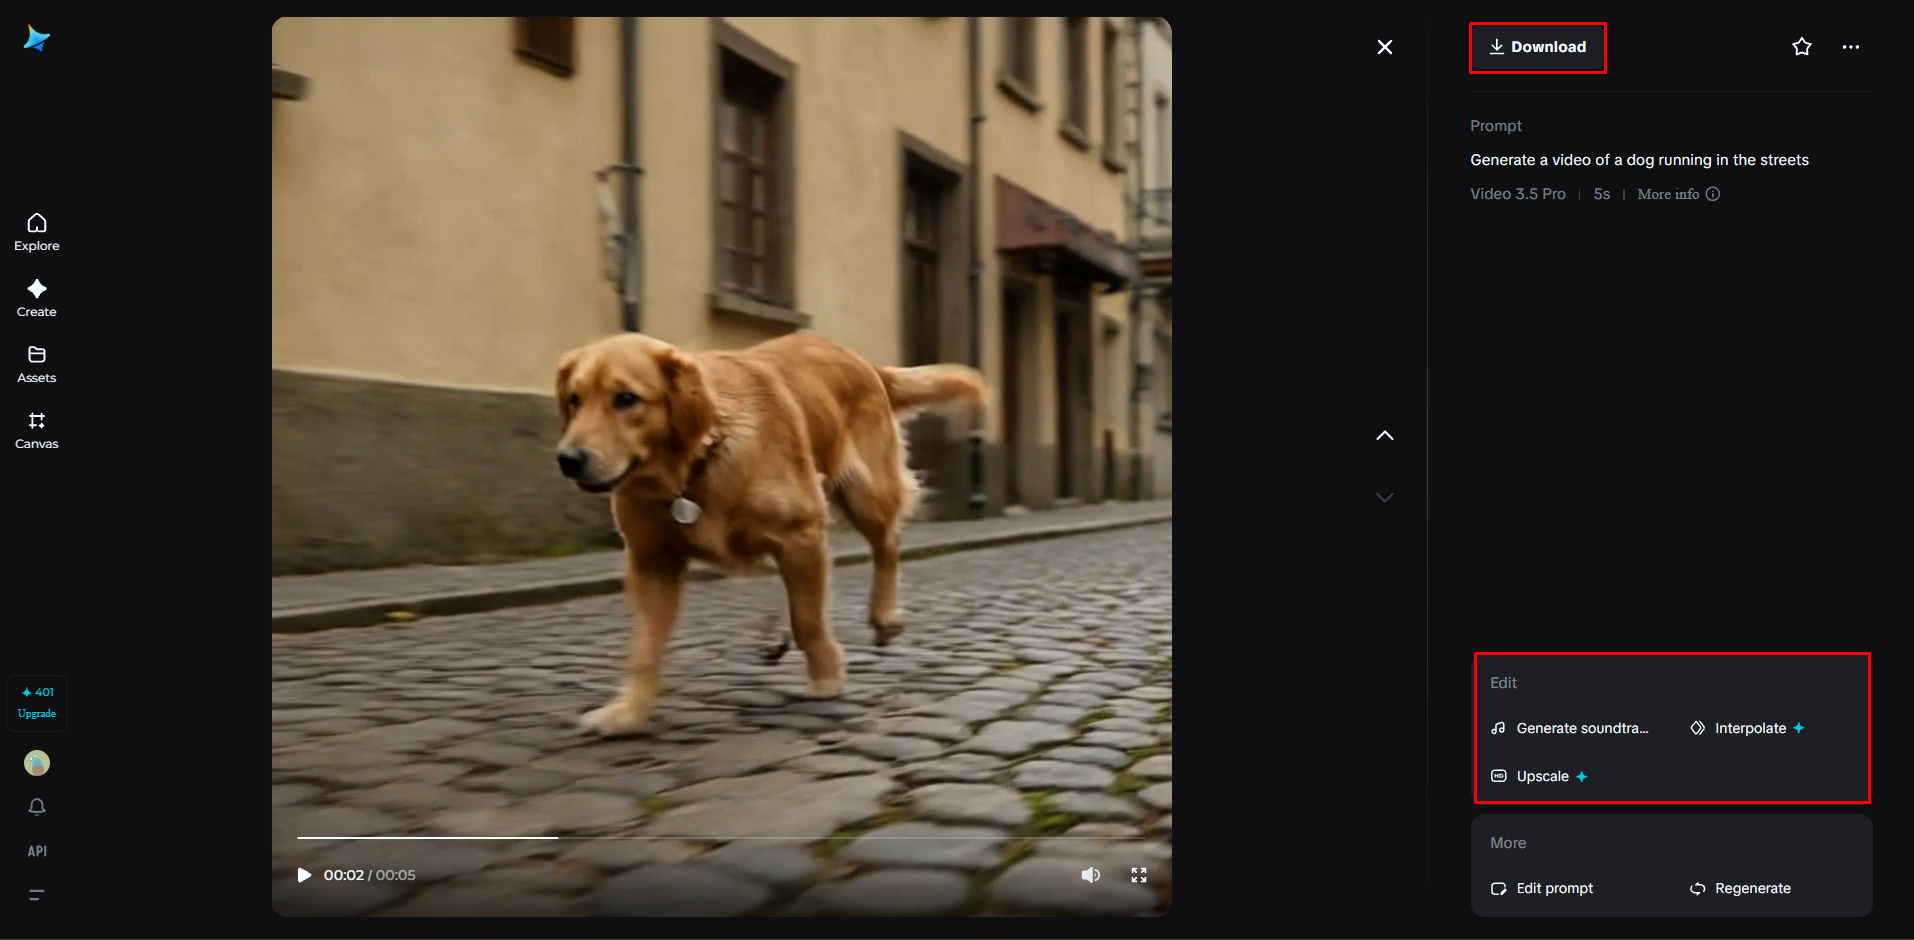Upscale the video to HD
The height and width of the screenshot is (940, 1914).
pos(1539,776)
